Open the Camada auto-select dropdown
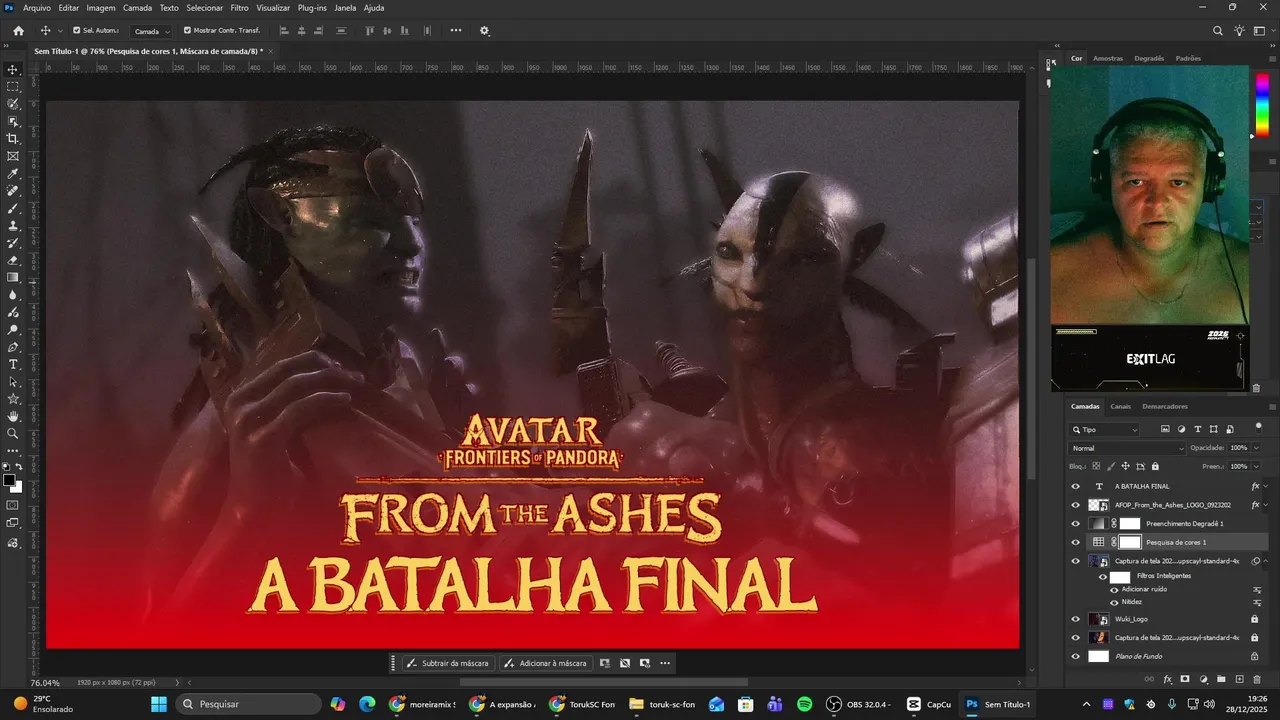 (151, 31)
